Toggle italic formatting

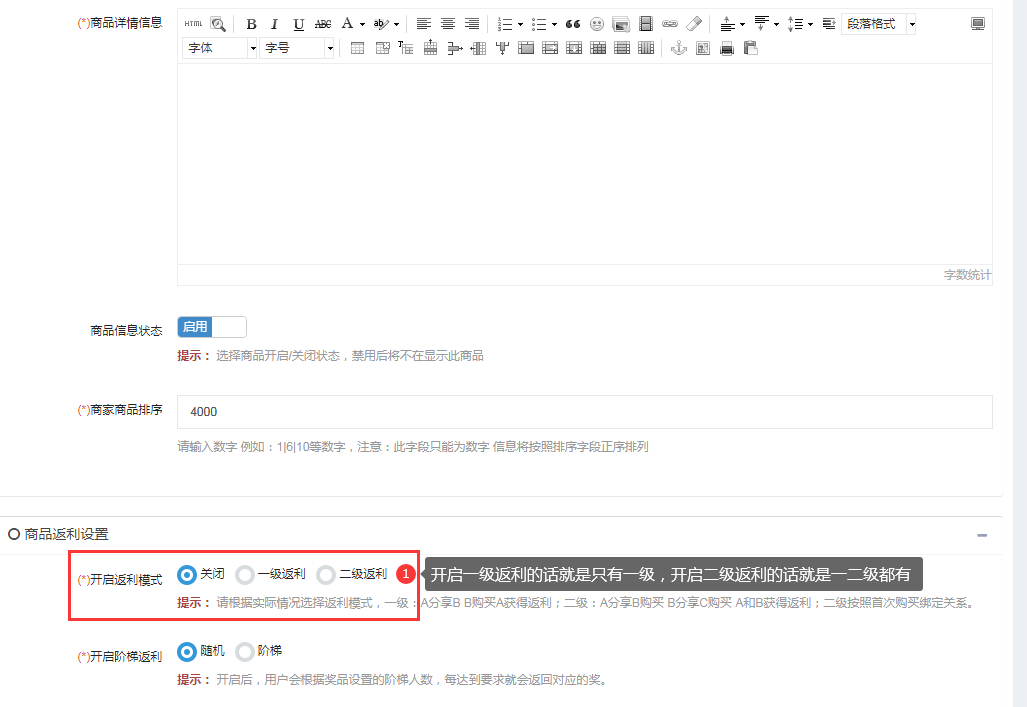click(275, 24)
